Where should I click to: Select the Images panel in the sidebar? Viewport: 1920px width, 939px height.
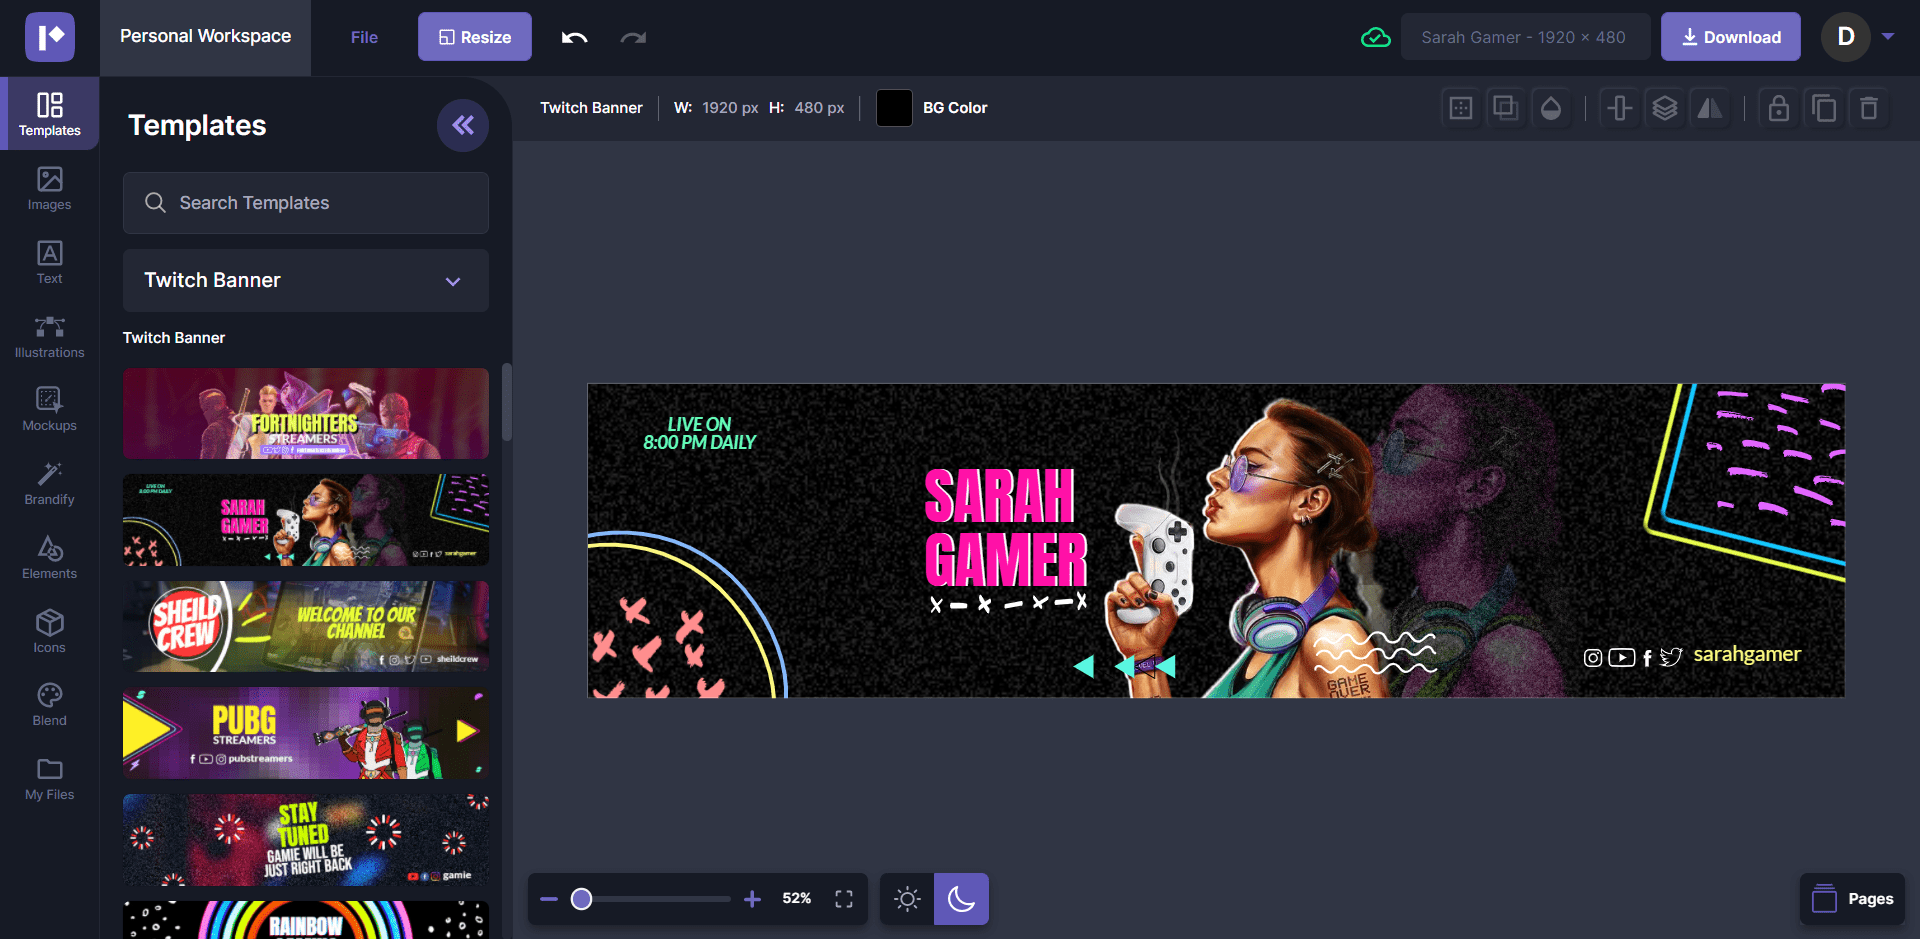49,188
